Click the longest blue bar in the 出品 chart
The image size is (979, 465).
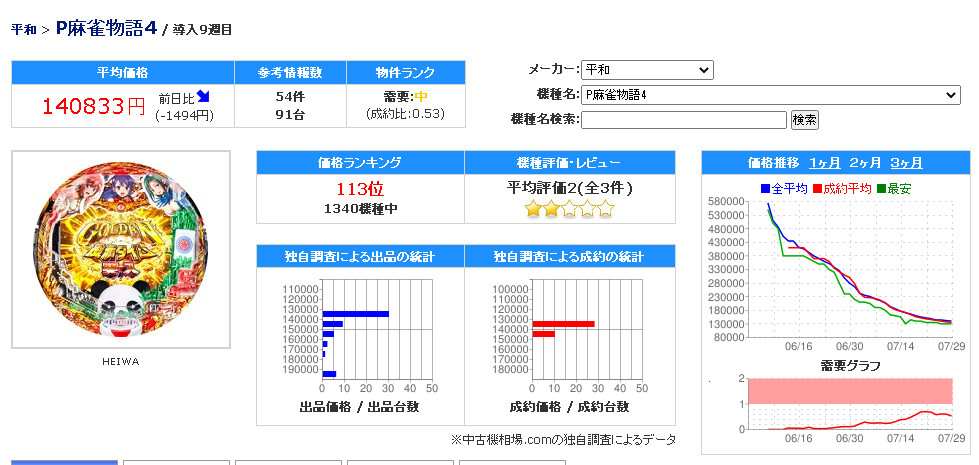355,314
